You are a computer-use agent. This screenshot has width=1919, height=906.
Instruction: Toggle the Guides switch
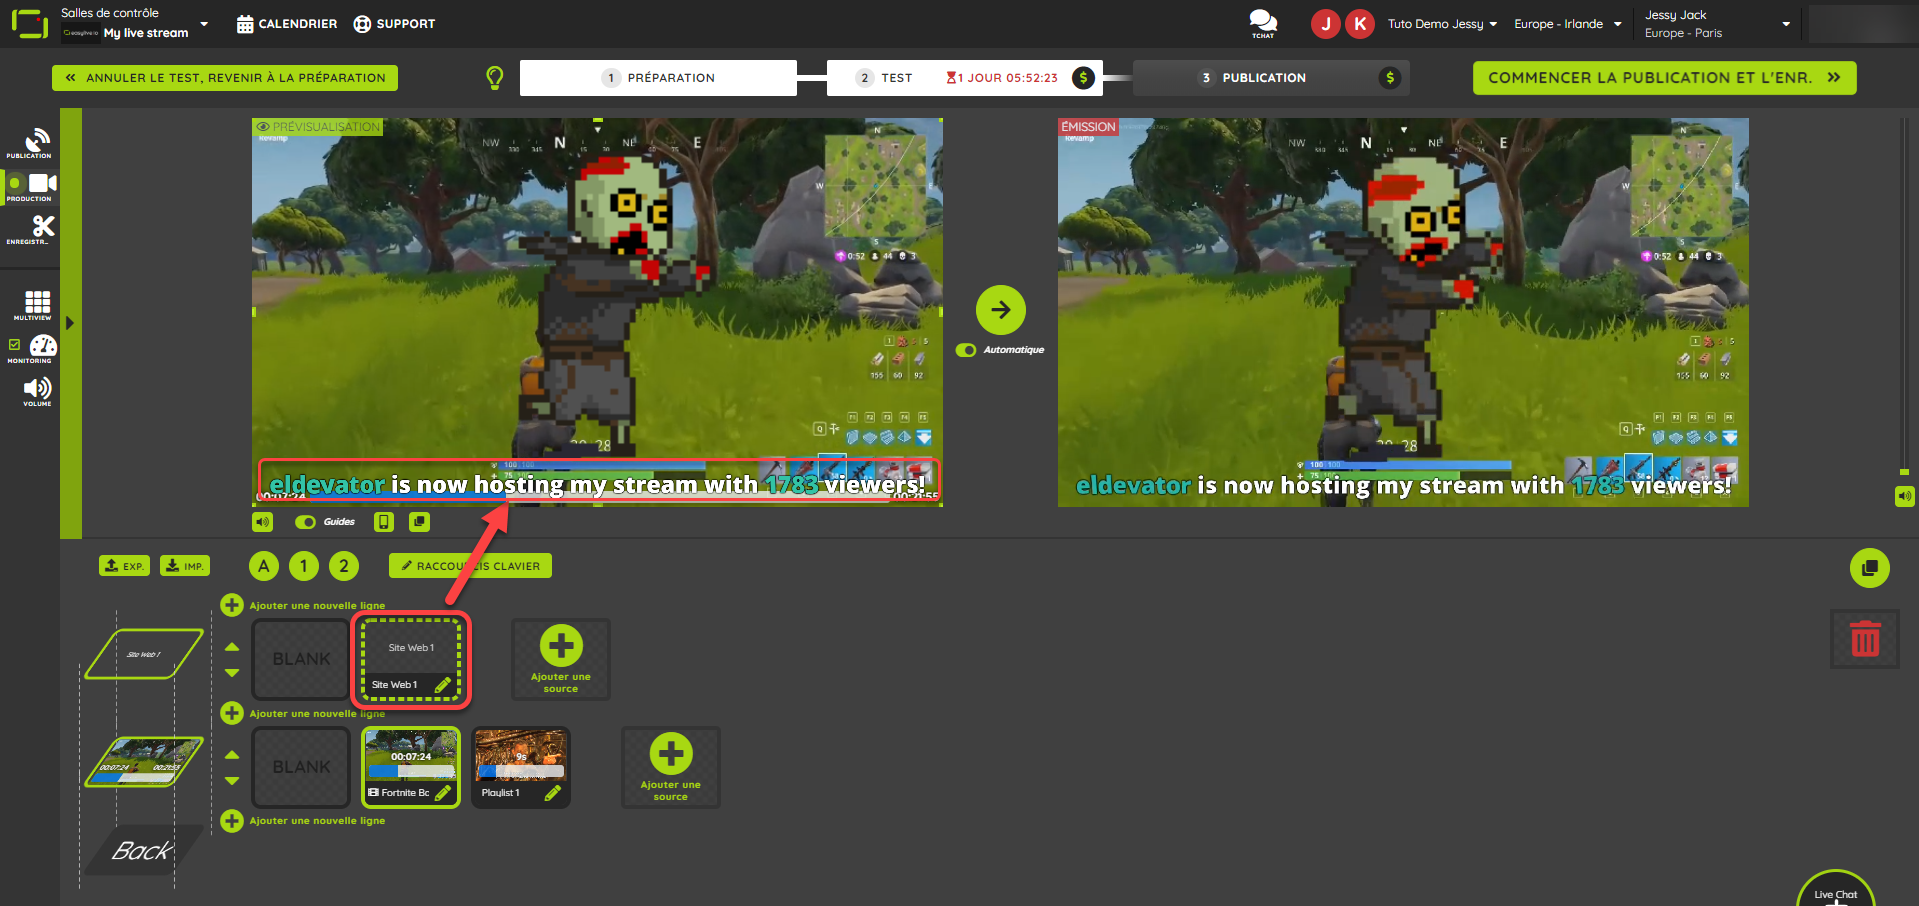305,522
